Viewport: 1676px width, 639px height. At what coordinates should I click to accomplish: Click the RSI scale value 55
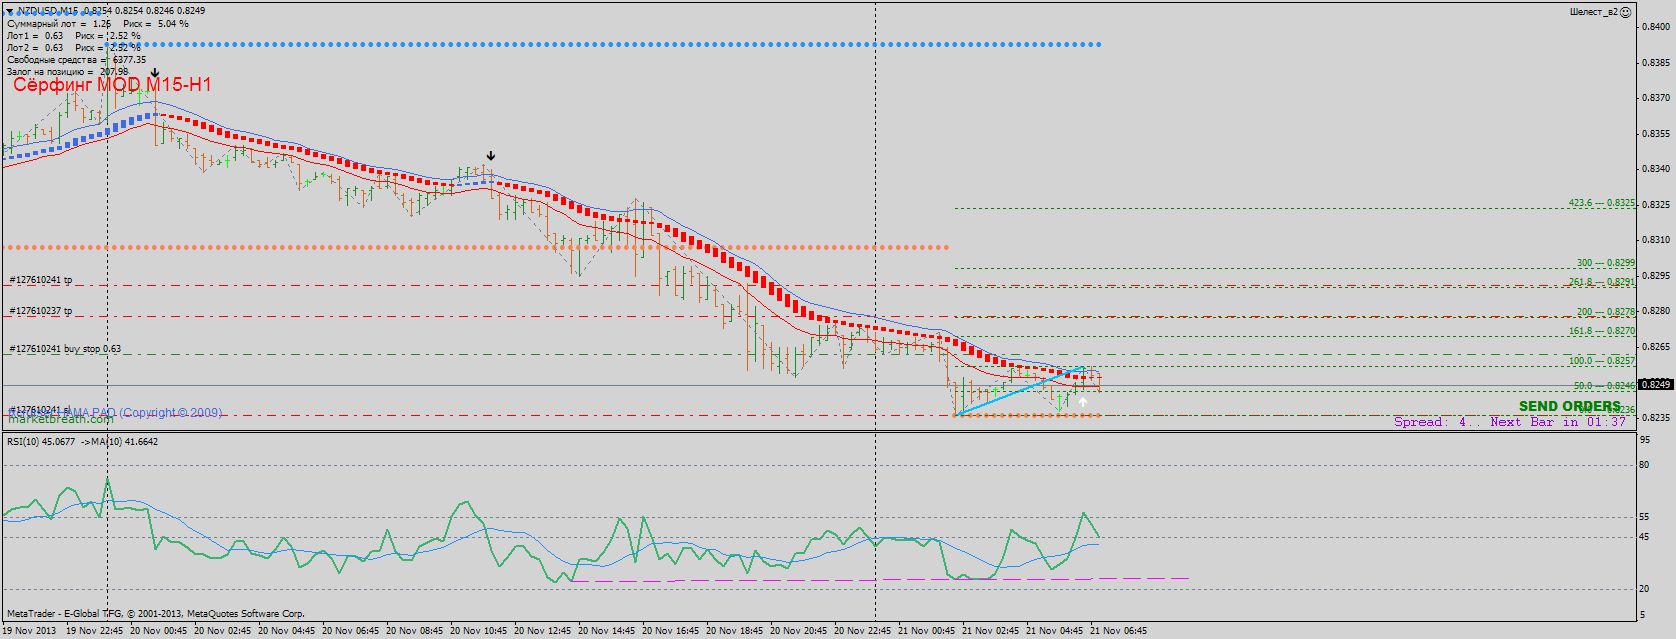tap(1644, 517)
